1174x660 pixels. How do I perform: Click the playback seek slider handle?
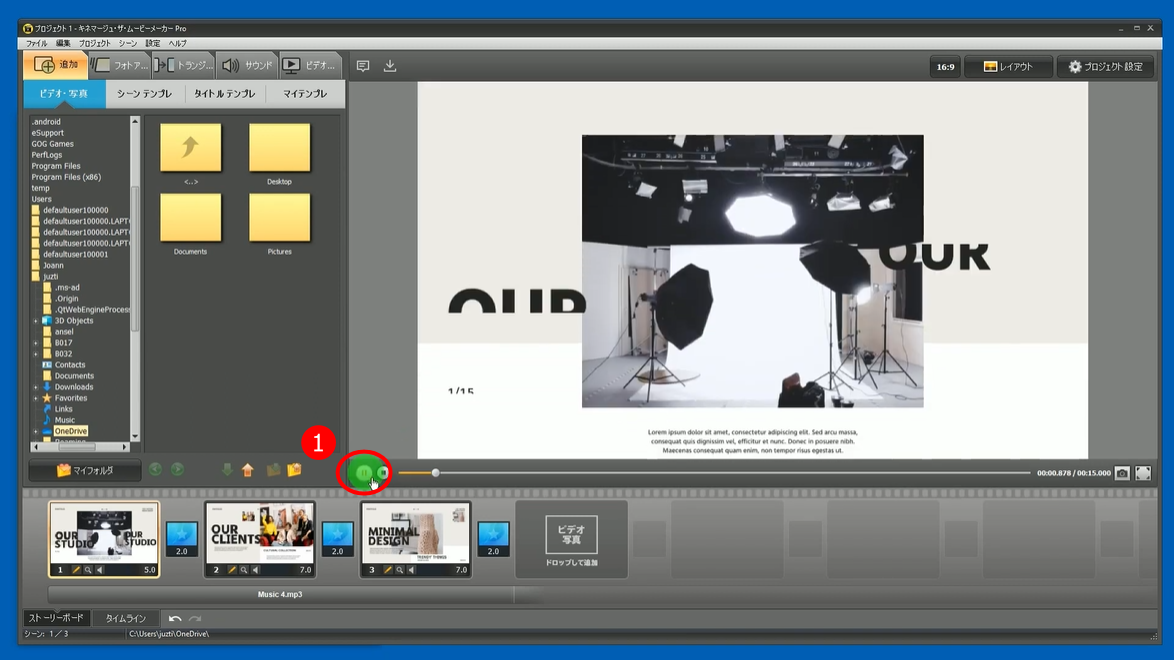click(x=435, y=473)
